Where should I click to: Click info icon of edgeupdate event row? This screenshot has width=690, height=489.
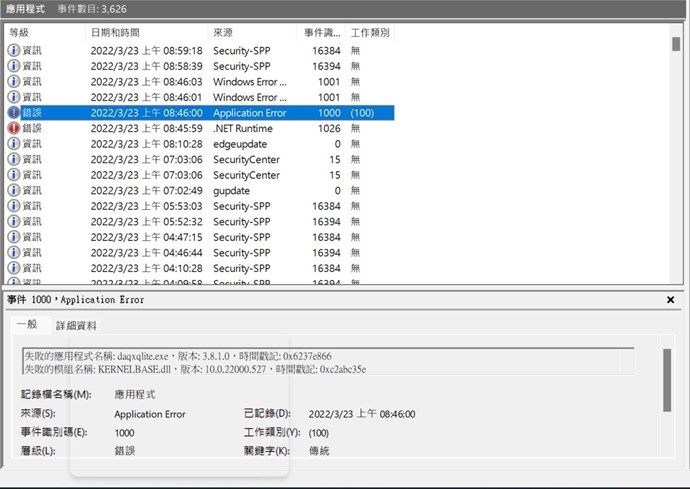coord(13,144)
